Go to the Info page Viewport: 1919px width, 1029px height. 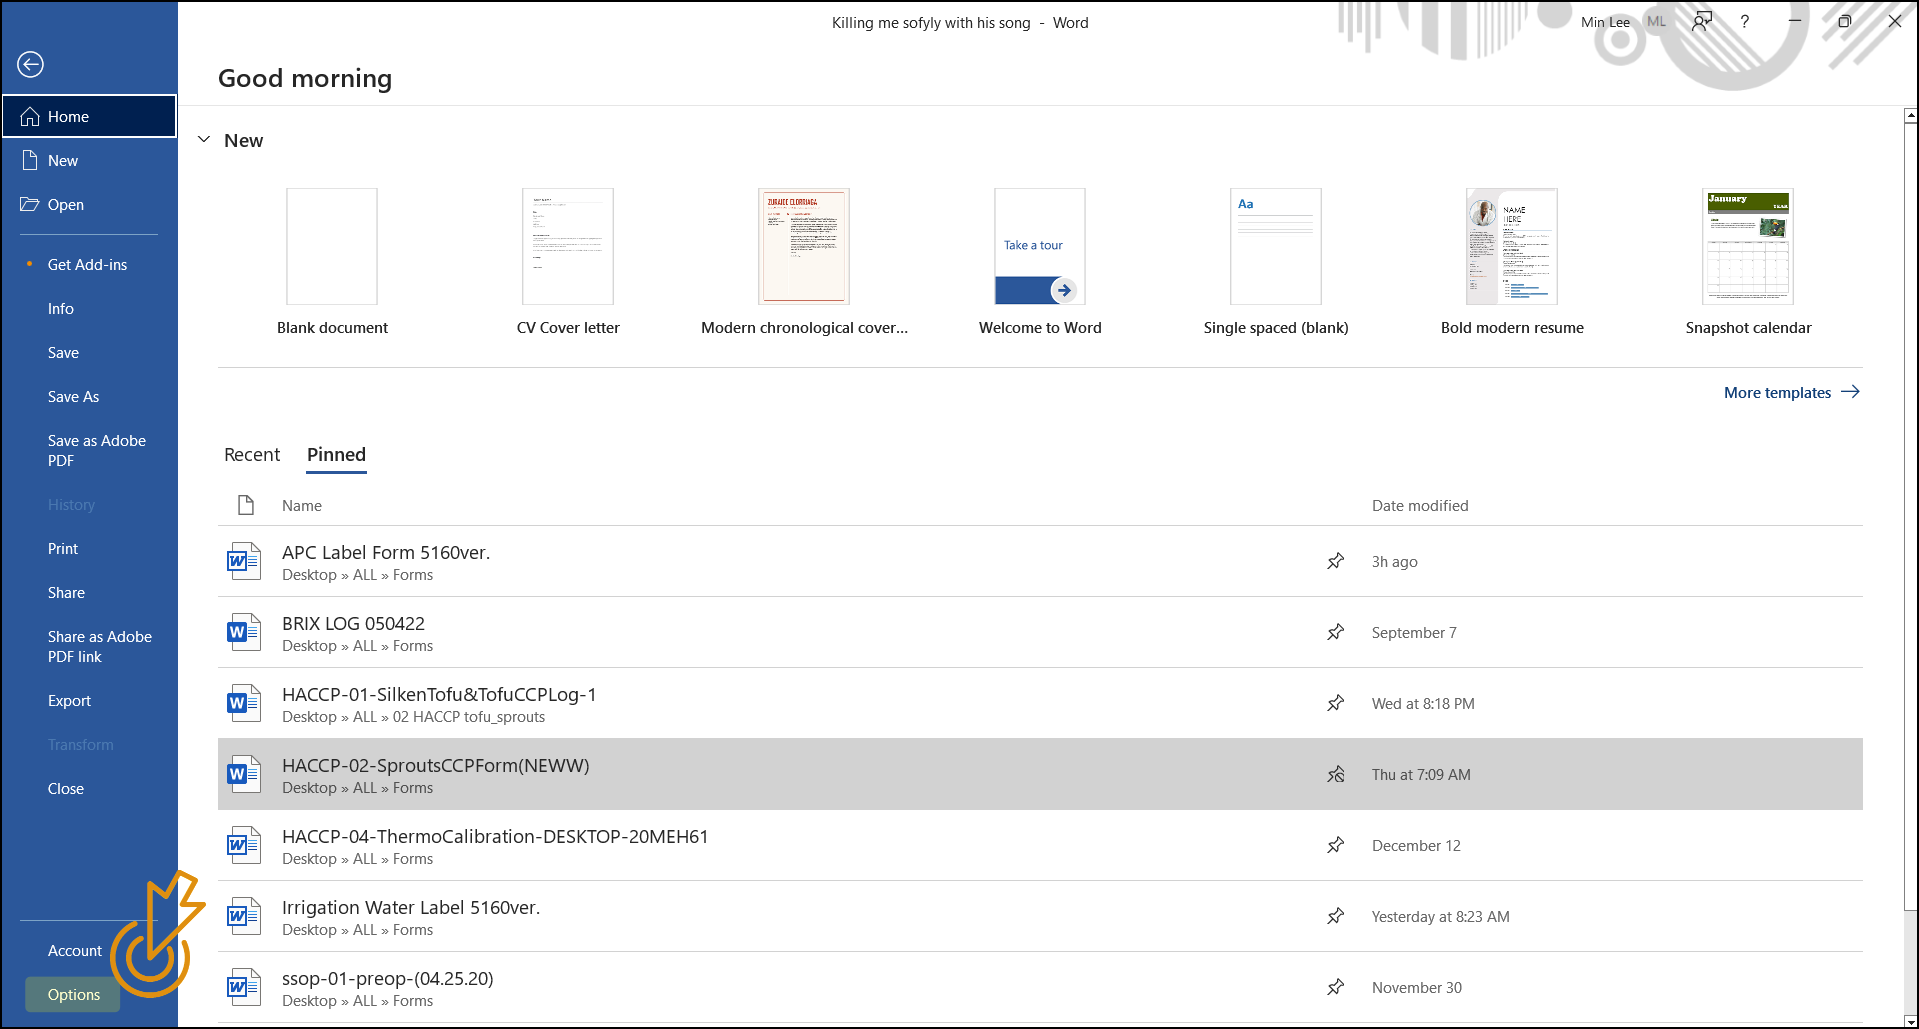(89, 308)
